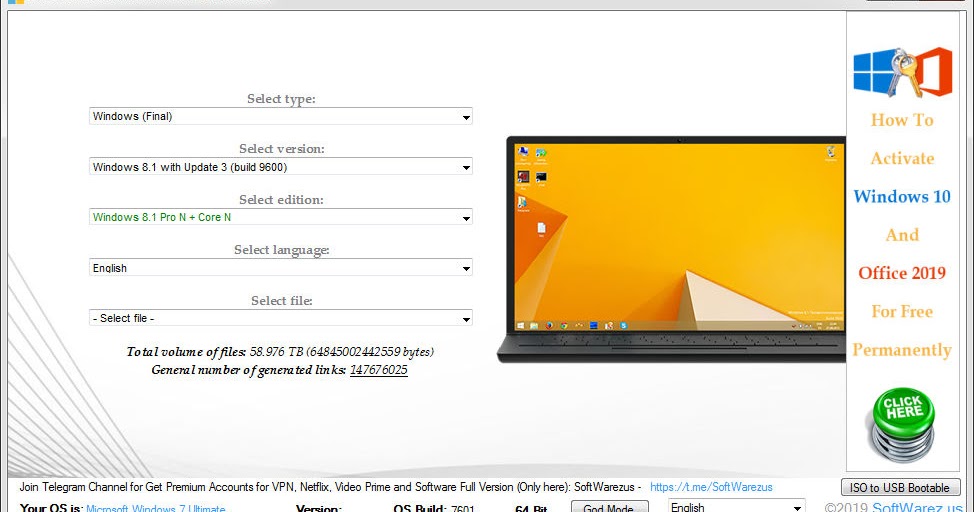The image size is (974, 512).
Task: Click the 'Windows 10' banner text
Action: point(902,196)
